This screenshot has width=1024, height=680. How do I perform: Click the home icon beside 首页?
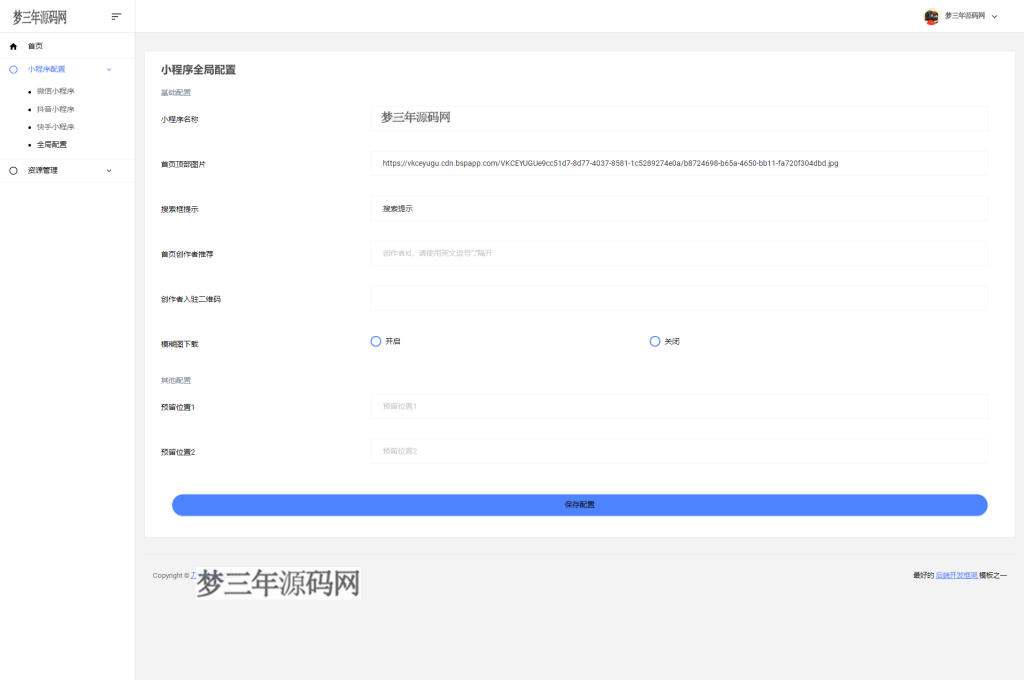tap(12, 46)
